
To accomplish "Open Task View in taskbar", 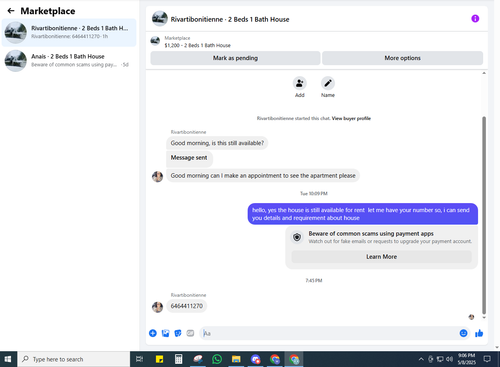I will point(139,359).
